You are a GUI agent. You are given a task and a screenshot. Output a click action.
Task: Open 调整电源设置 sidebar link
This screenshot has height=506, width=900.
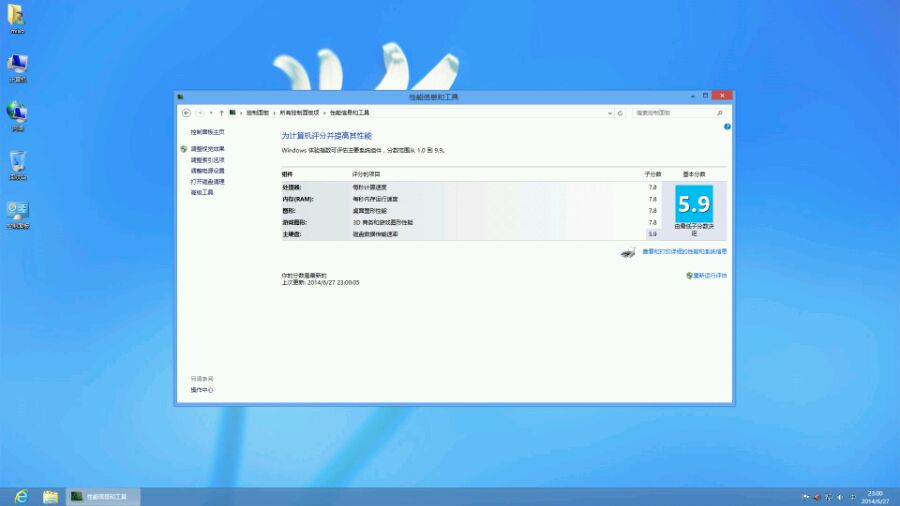tap(207, 171)
